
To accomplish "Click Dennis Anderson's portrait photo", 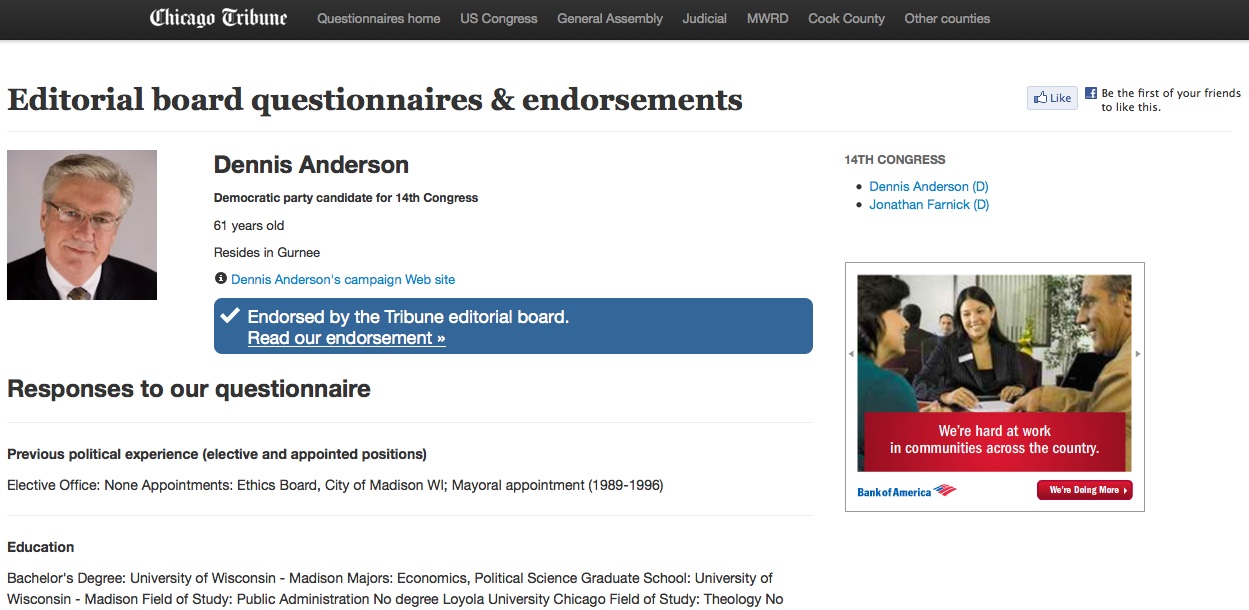I will pyautogui.click(x=82, y=225).
